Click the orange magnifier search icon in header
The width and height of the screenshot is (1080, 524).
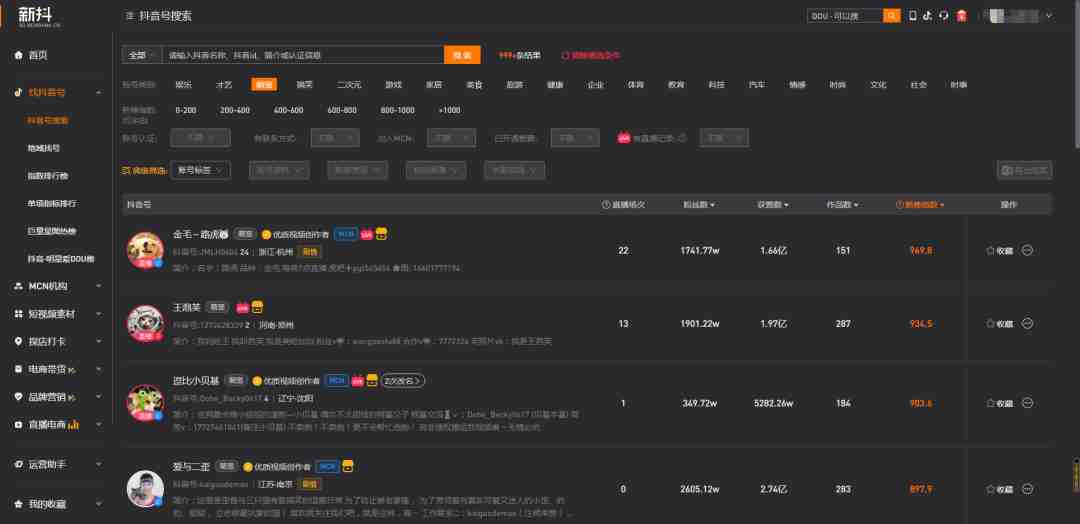[x=891, y=16]
